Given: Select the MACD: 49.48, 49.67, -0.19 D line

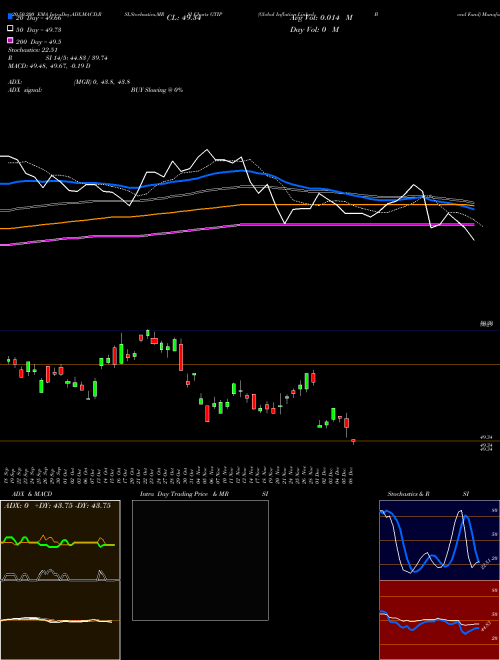Looking at the screenshot, I should pos(49,66).
